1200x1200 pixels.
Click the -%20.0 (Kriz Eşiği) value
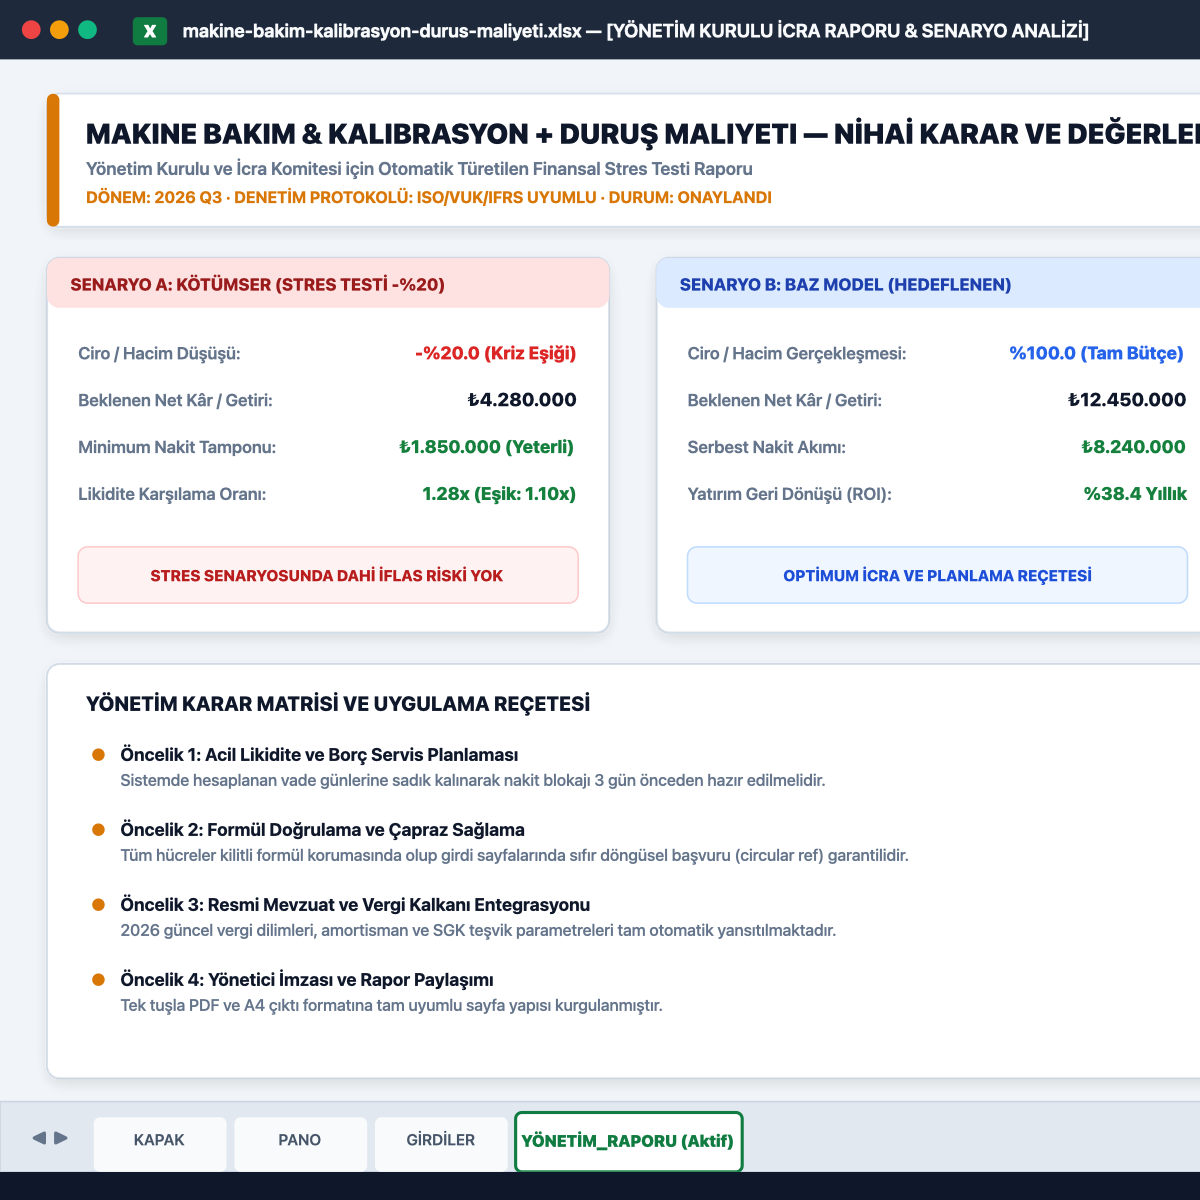495,353
